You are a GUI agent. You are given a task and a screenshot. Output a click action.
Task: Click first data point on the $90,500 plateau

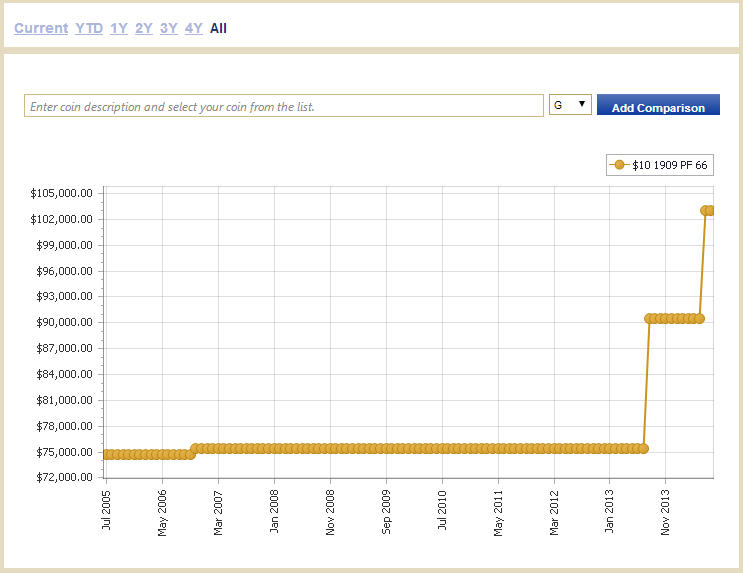click(650, 318)
